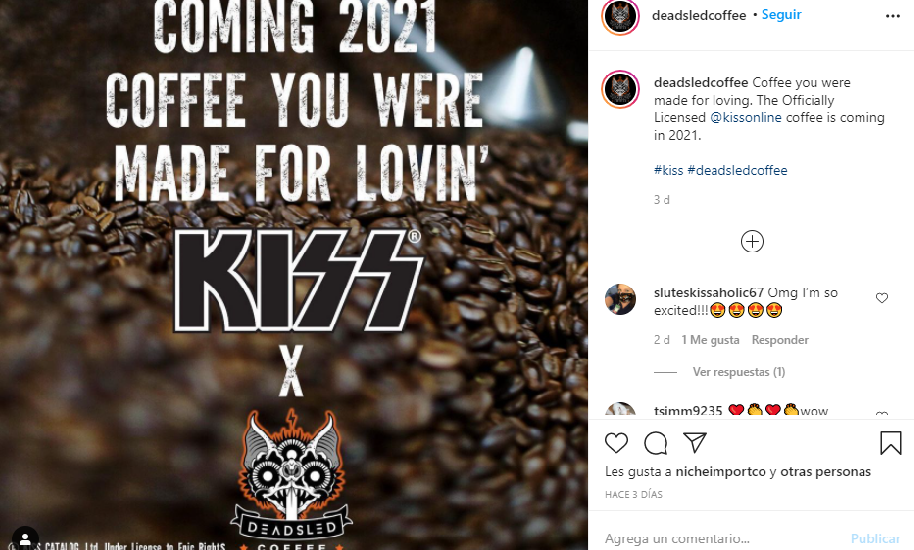The image size is (914, 550).
Task: Open deadsledcoffee header profile avatar
Action: [x=620, y=16]
